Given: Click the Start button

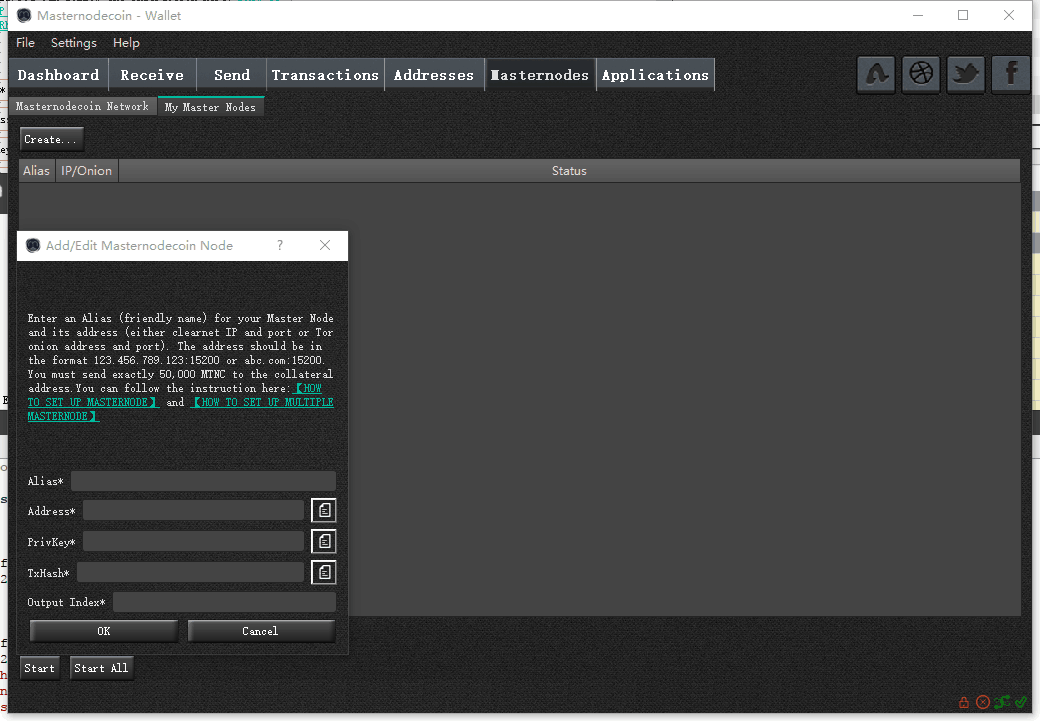Looking at the screenshot, I should pyautogui.click(x=40, y=668).
